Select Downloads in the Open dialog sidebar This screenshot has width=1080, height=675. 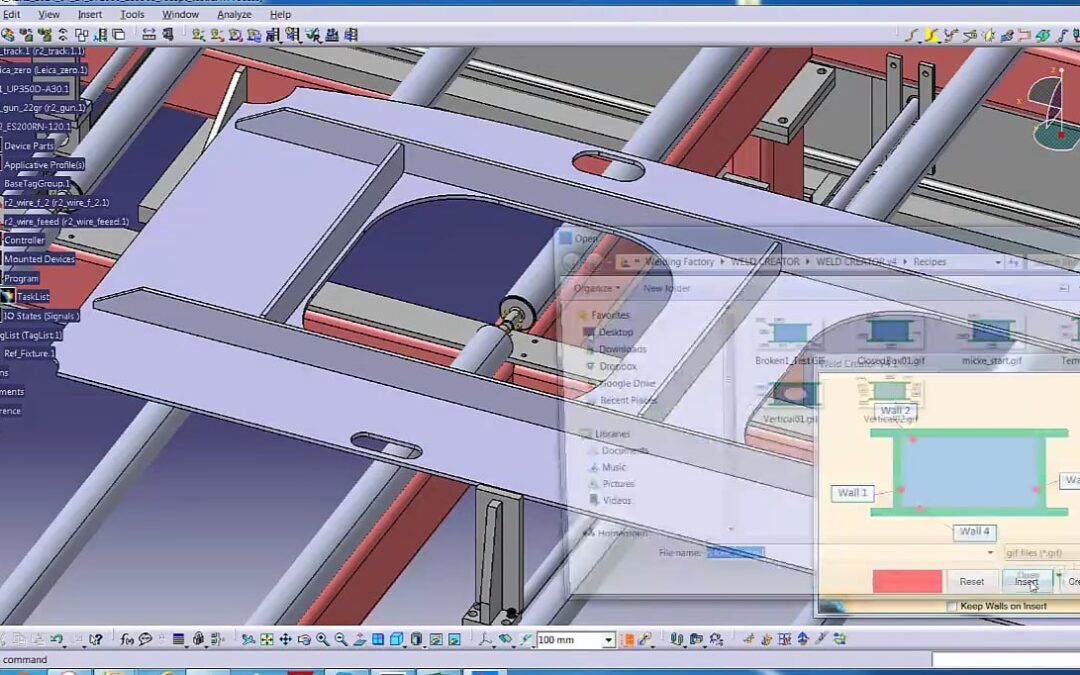622,349
